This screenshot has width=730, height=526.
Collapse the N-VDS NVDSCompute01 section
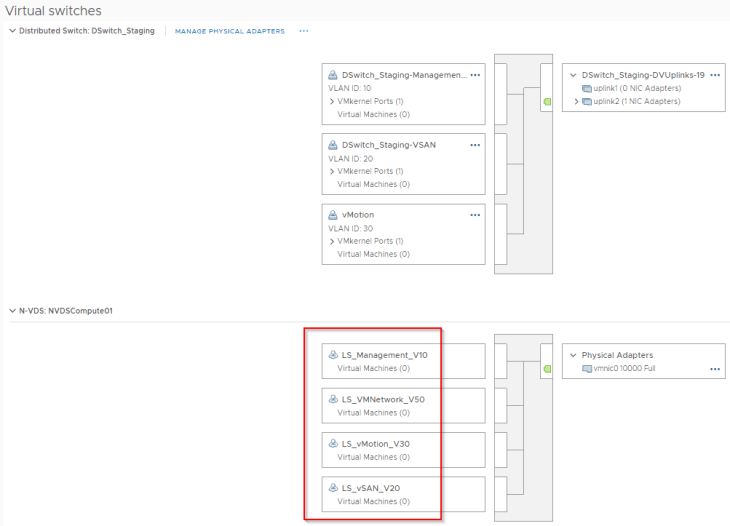click(x=11, y=311)
